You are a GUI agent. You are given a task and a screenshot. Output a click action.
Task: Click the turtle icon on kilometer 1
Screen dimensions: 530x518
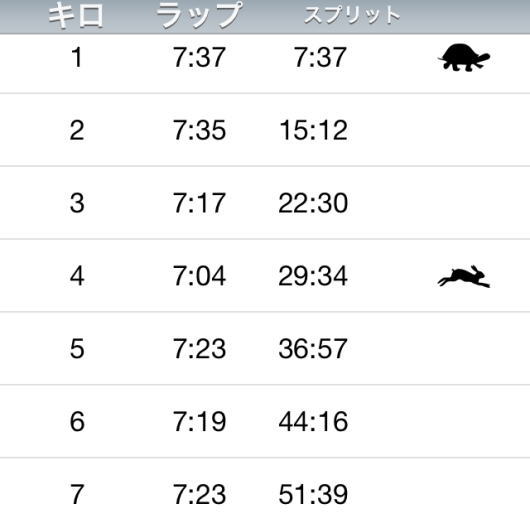pos(464,58)
